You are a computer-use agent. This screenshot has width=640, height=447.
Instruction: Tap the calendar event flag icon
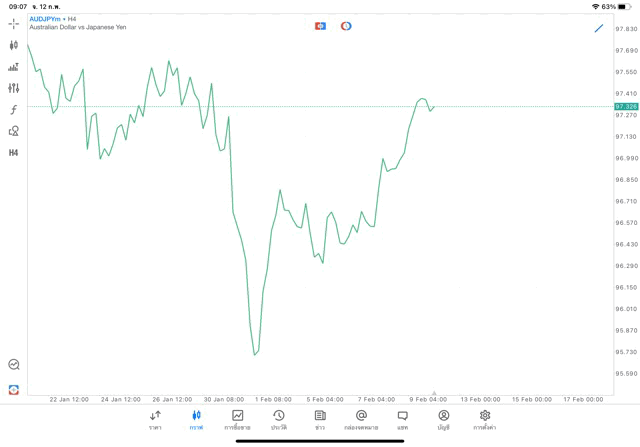[x=320, y=26]
